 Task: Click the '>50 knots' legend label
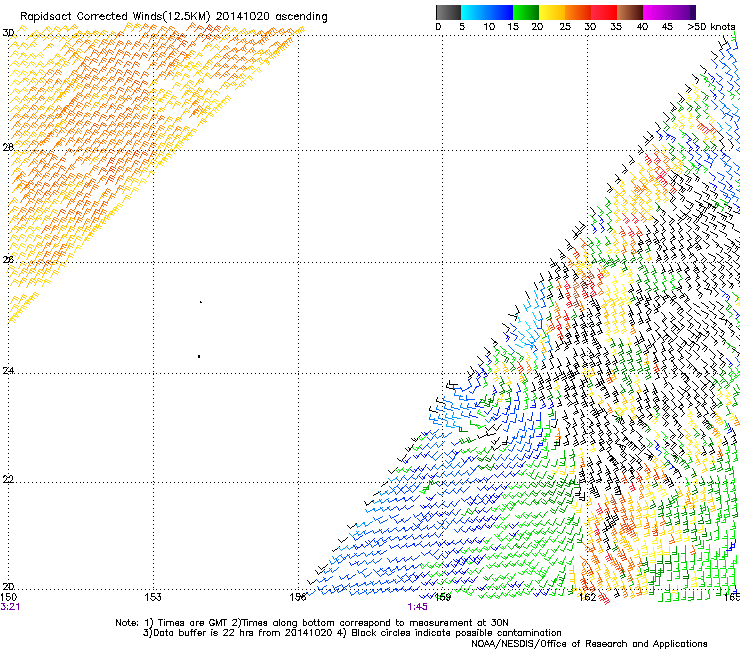click(711, 27)
